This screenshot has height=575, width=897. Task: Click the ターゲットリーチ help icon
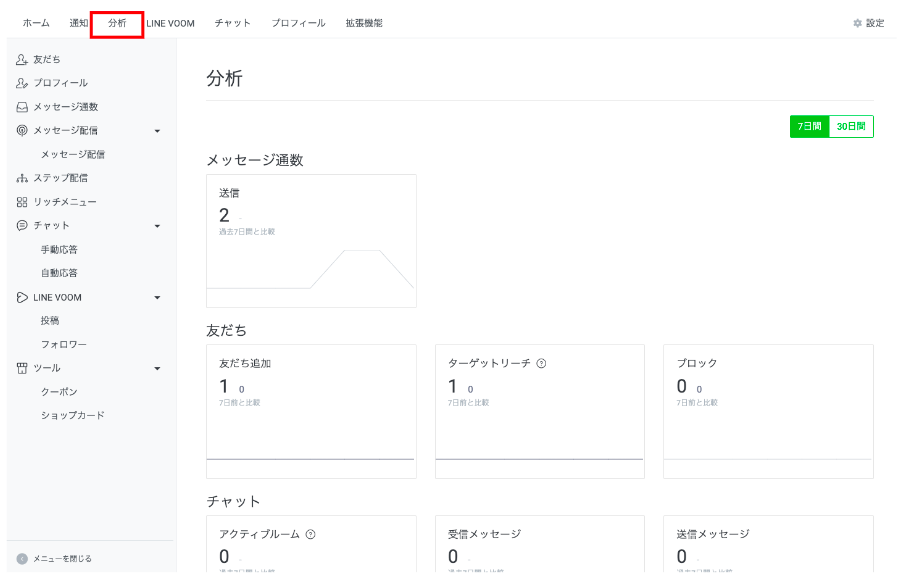[x=541, y=363]
